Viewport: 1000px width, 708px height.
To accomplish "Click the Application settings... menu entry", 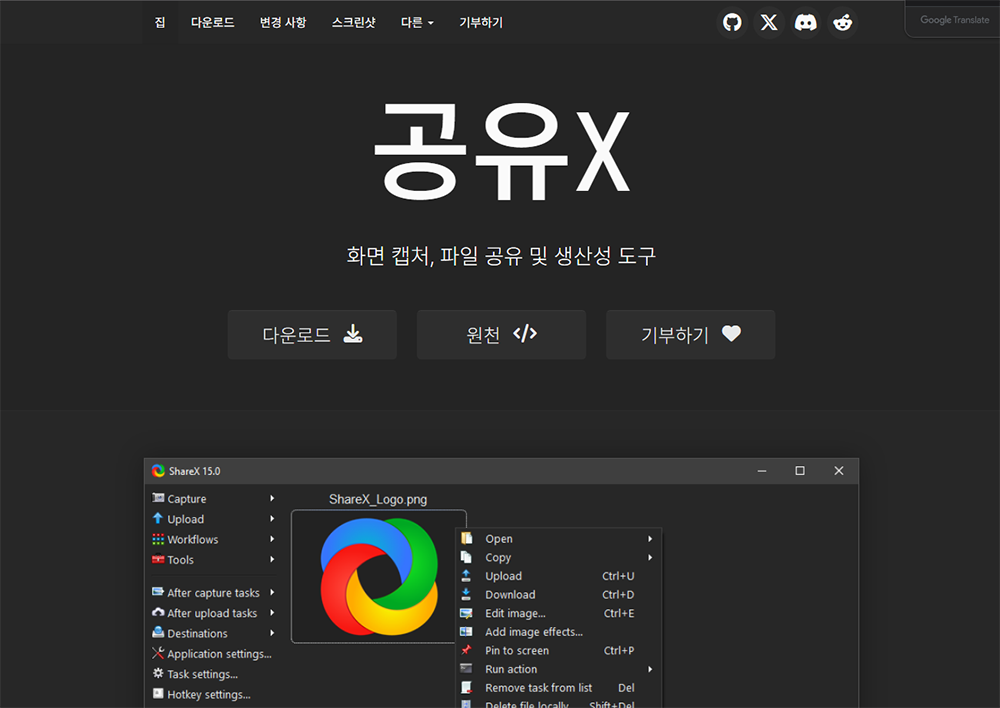I will click(219, 654).
